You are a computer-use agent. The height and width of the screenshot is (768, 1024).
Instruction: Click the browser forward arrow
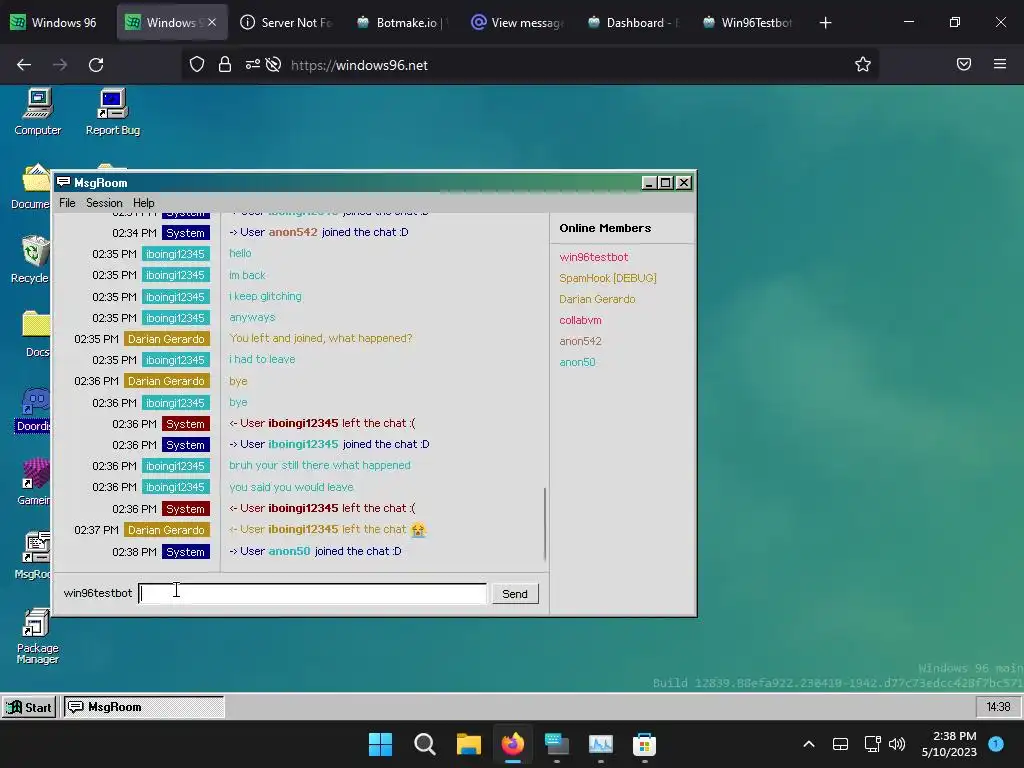pos(60,65)
